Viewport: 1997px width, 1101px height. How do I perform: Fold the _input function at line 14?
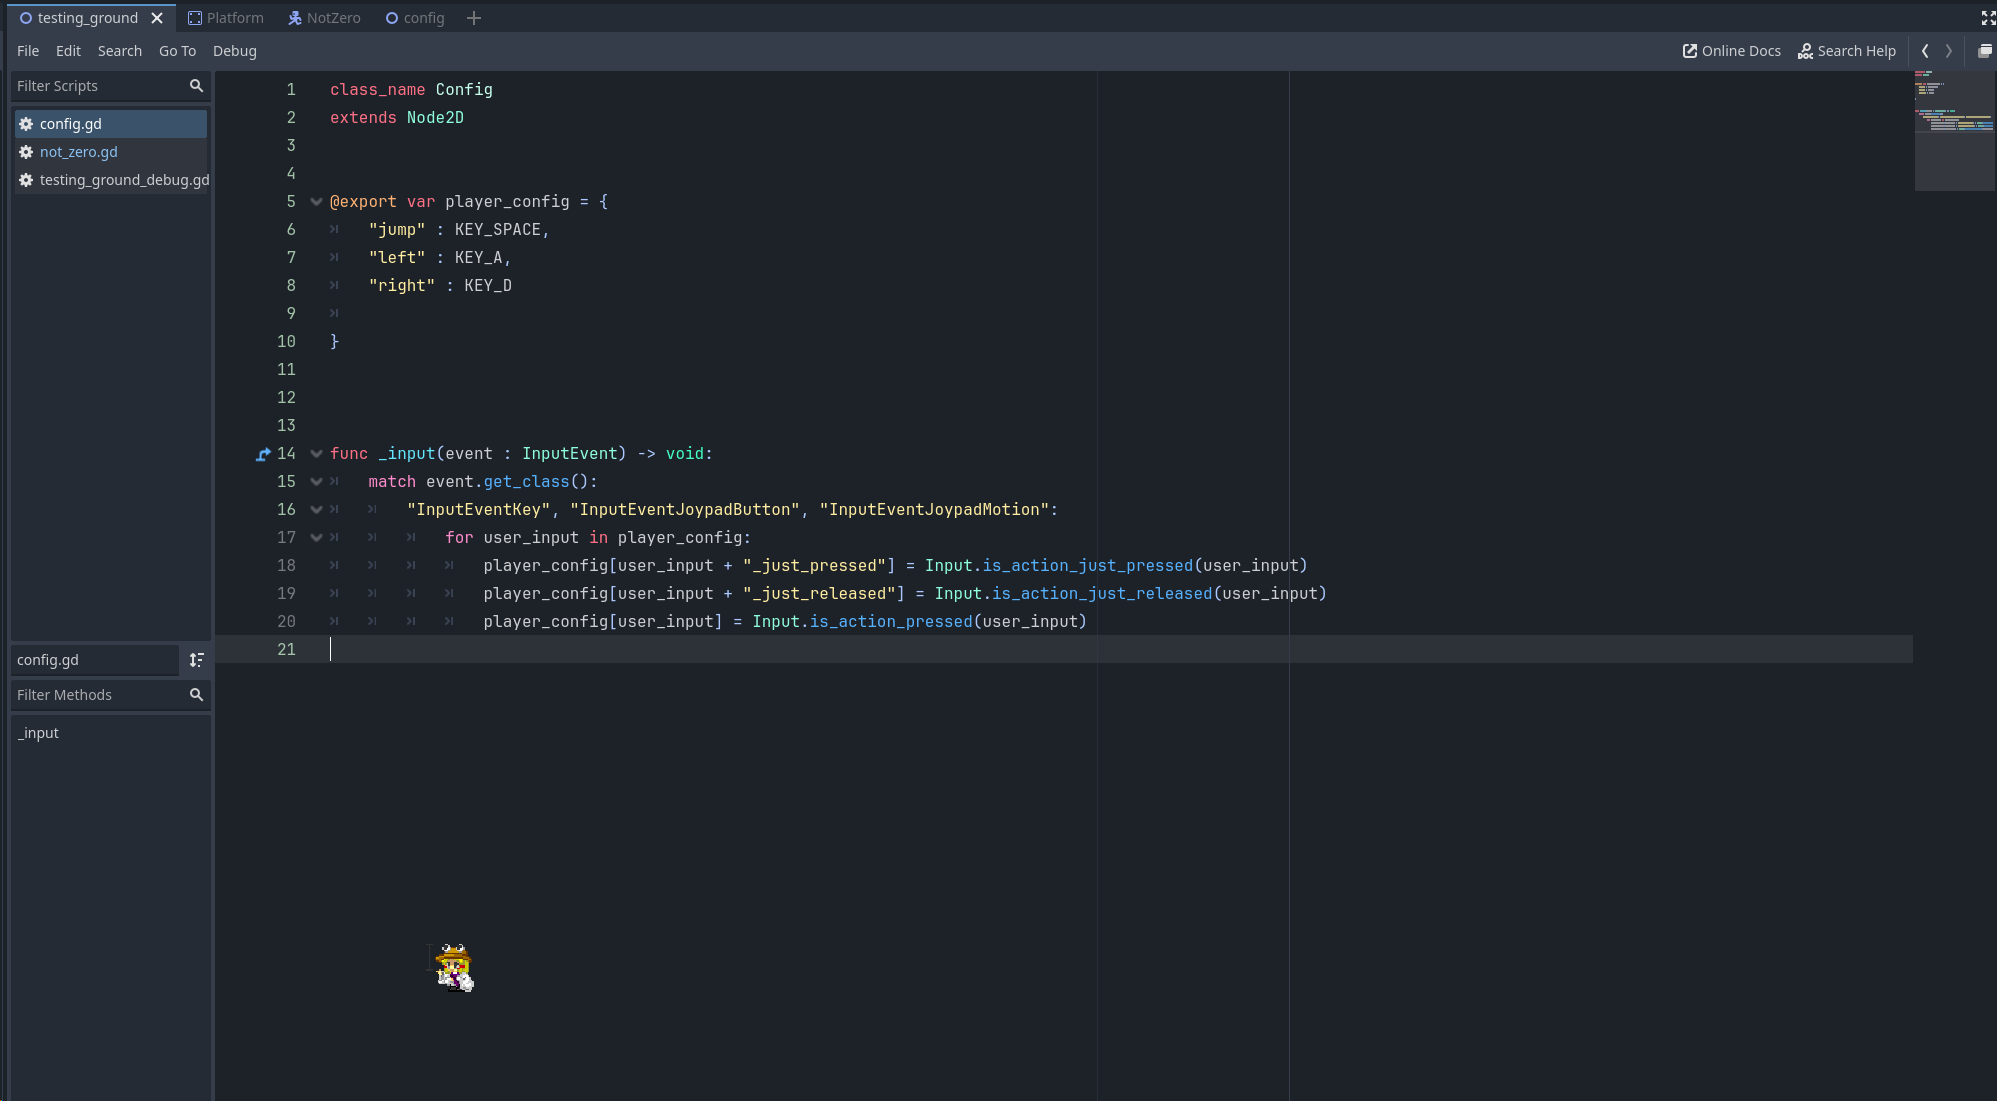click(x=316, y=454)
